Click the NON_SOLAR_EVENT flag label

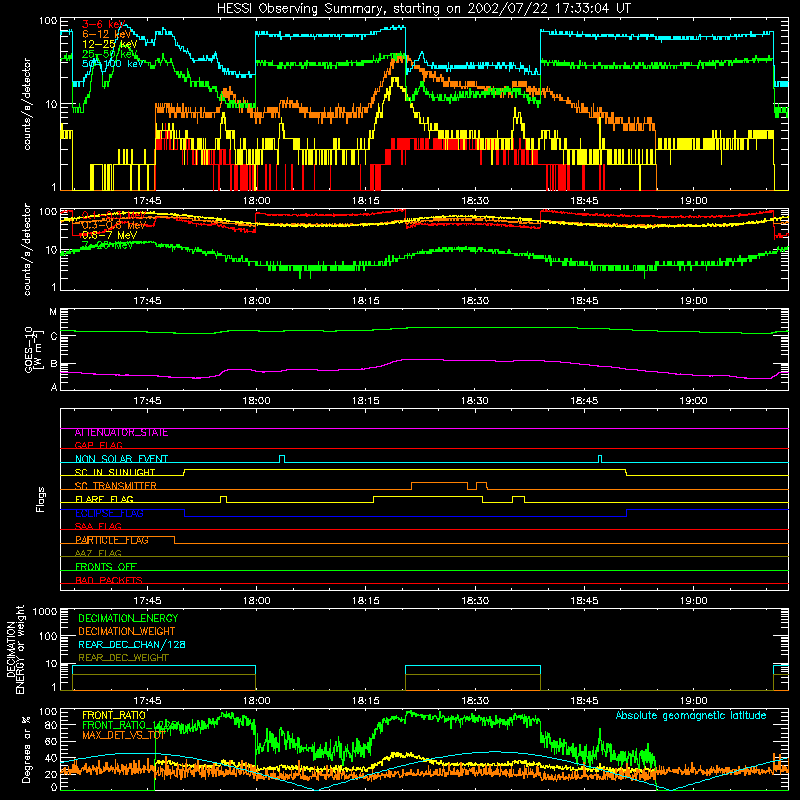tap(121, 459)
